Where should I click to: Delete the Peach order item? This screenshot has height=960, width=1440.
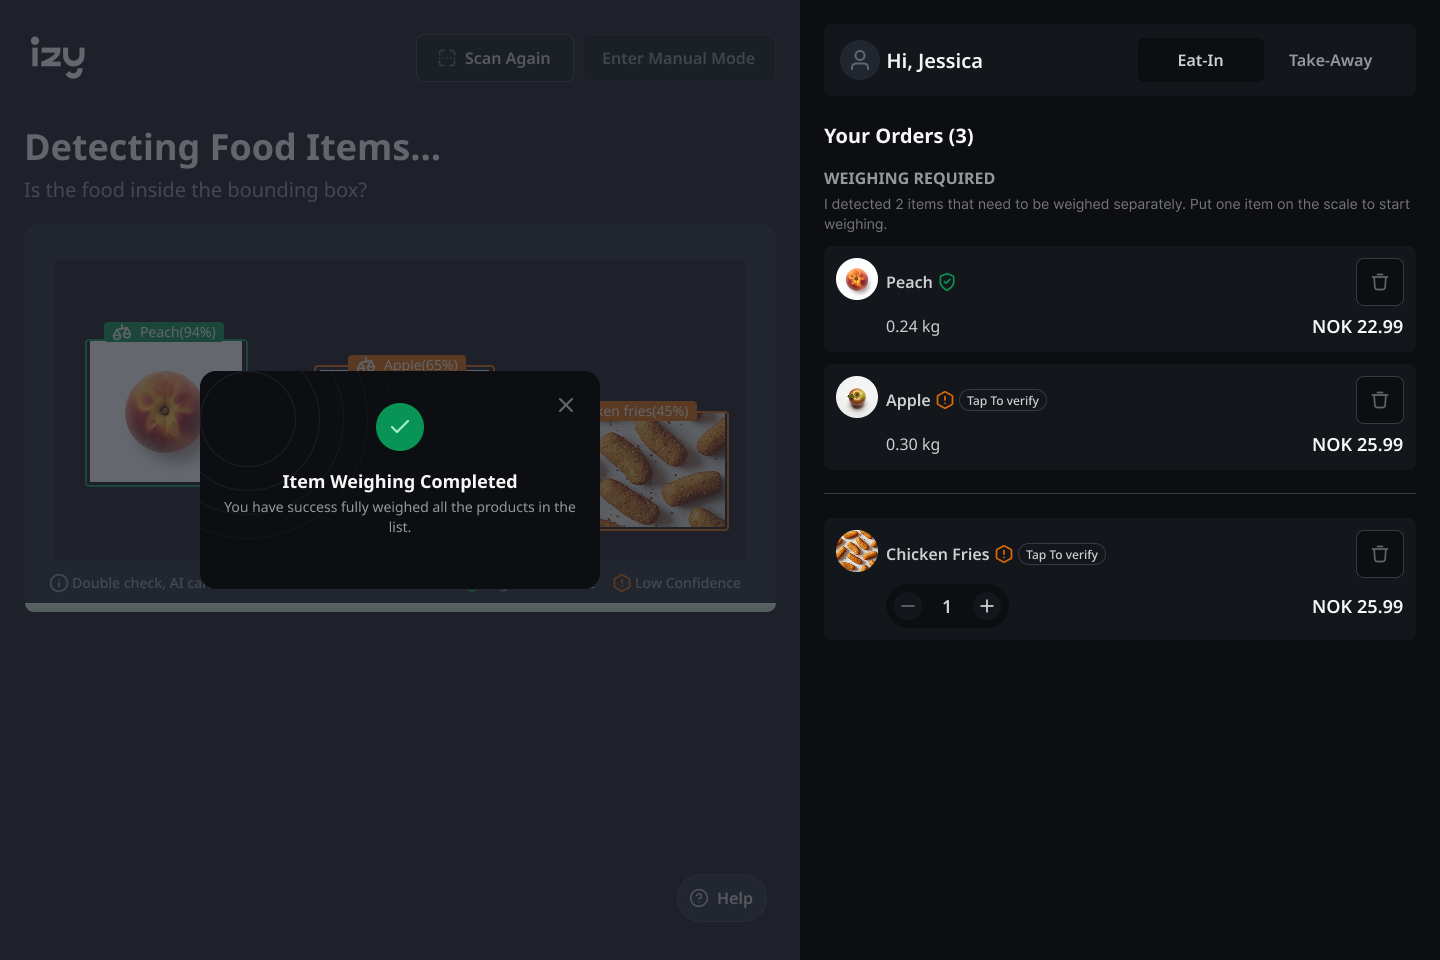pyautogui.click(x=1379, y=282)
